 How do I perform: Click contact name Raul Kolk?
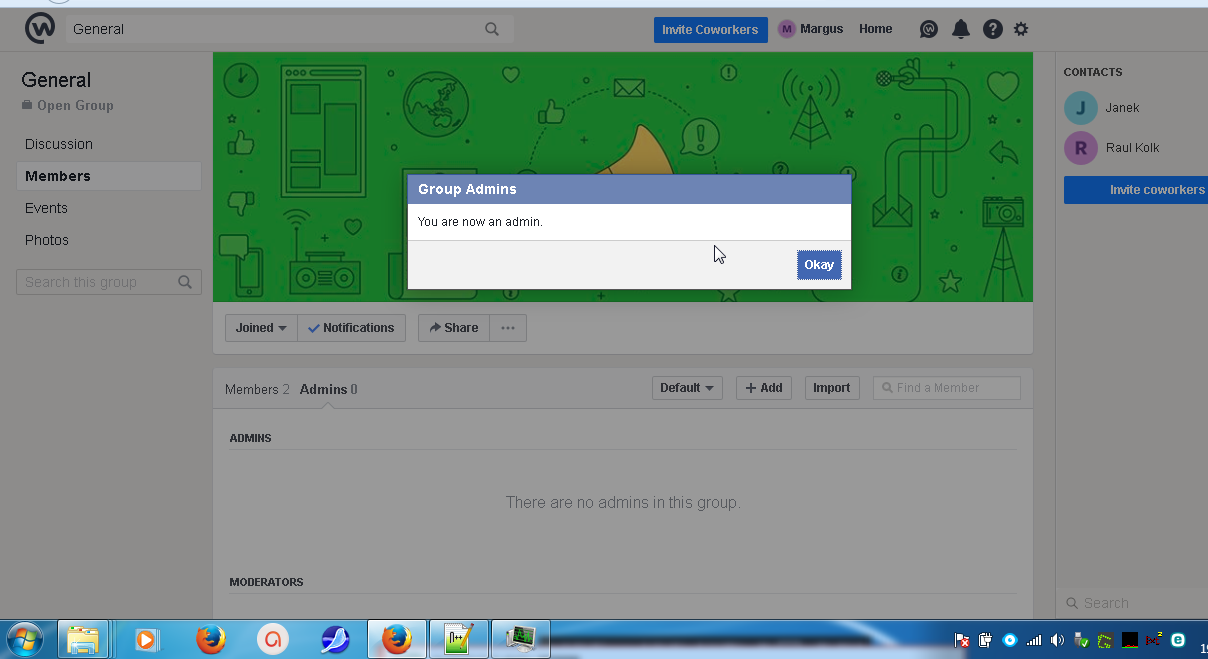[x=1132, y=148]
